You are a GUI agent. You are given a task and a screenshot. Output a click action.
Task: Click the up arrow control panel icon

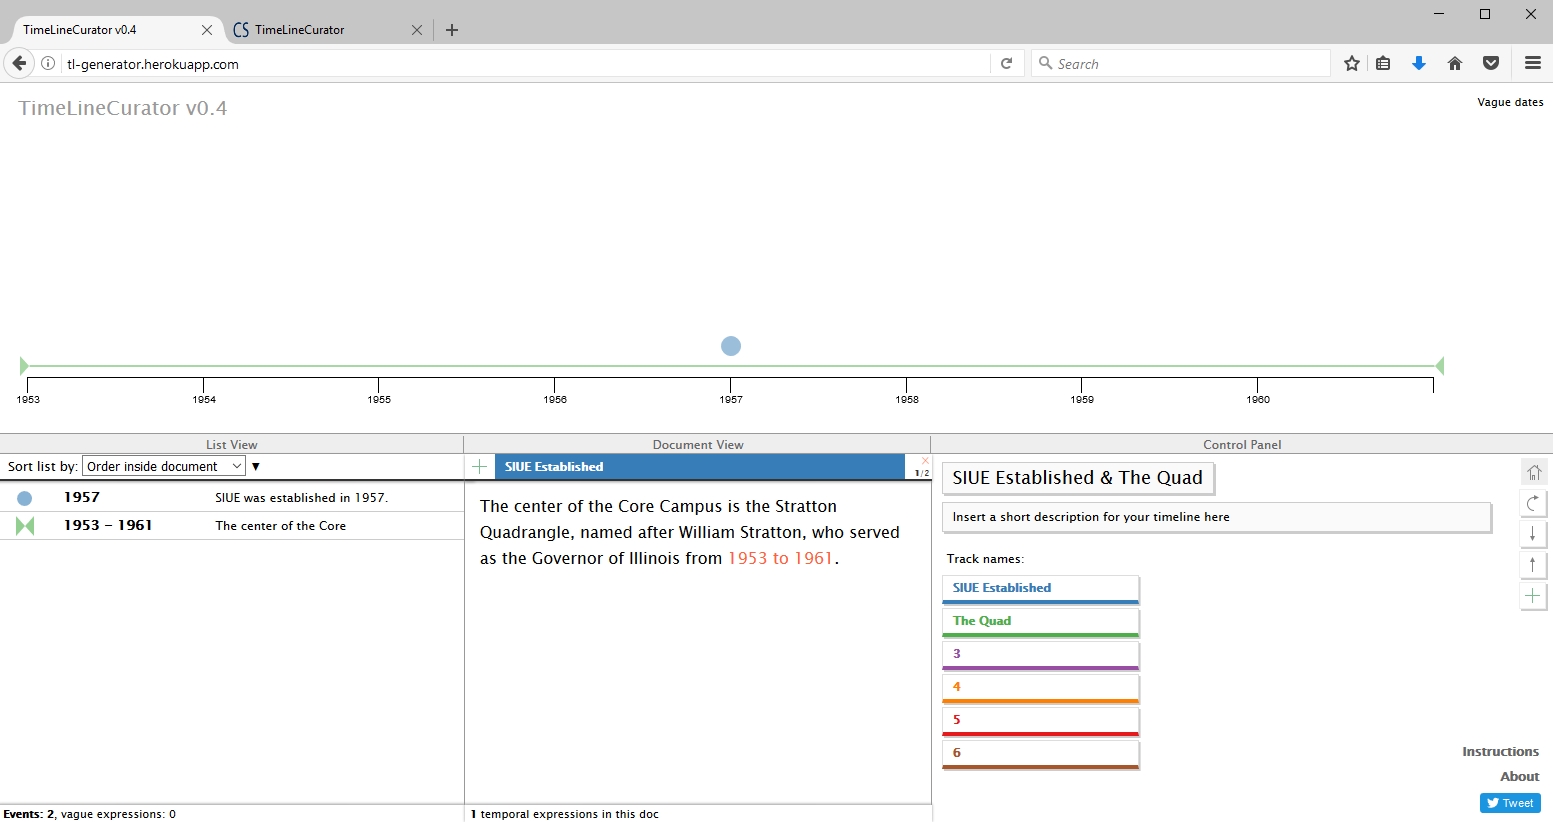(1533, 565)
